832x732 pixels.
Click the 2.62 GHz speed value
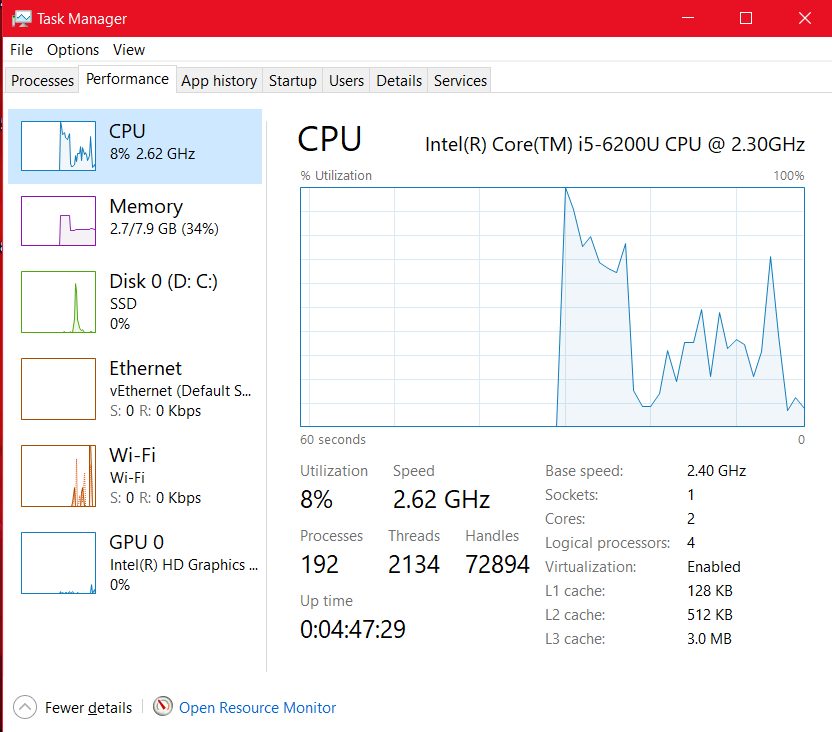441,500
